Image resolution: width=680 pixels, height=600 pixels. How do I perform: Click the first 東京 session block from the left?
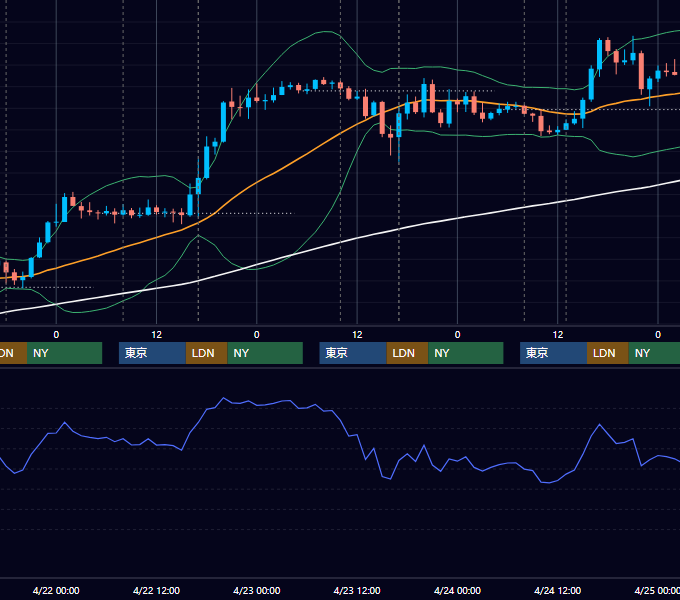(152, 353)
